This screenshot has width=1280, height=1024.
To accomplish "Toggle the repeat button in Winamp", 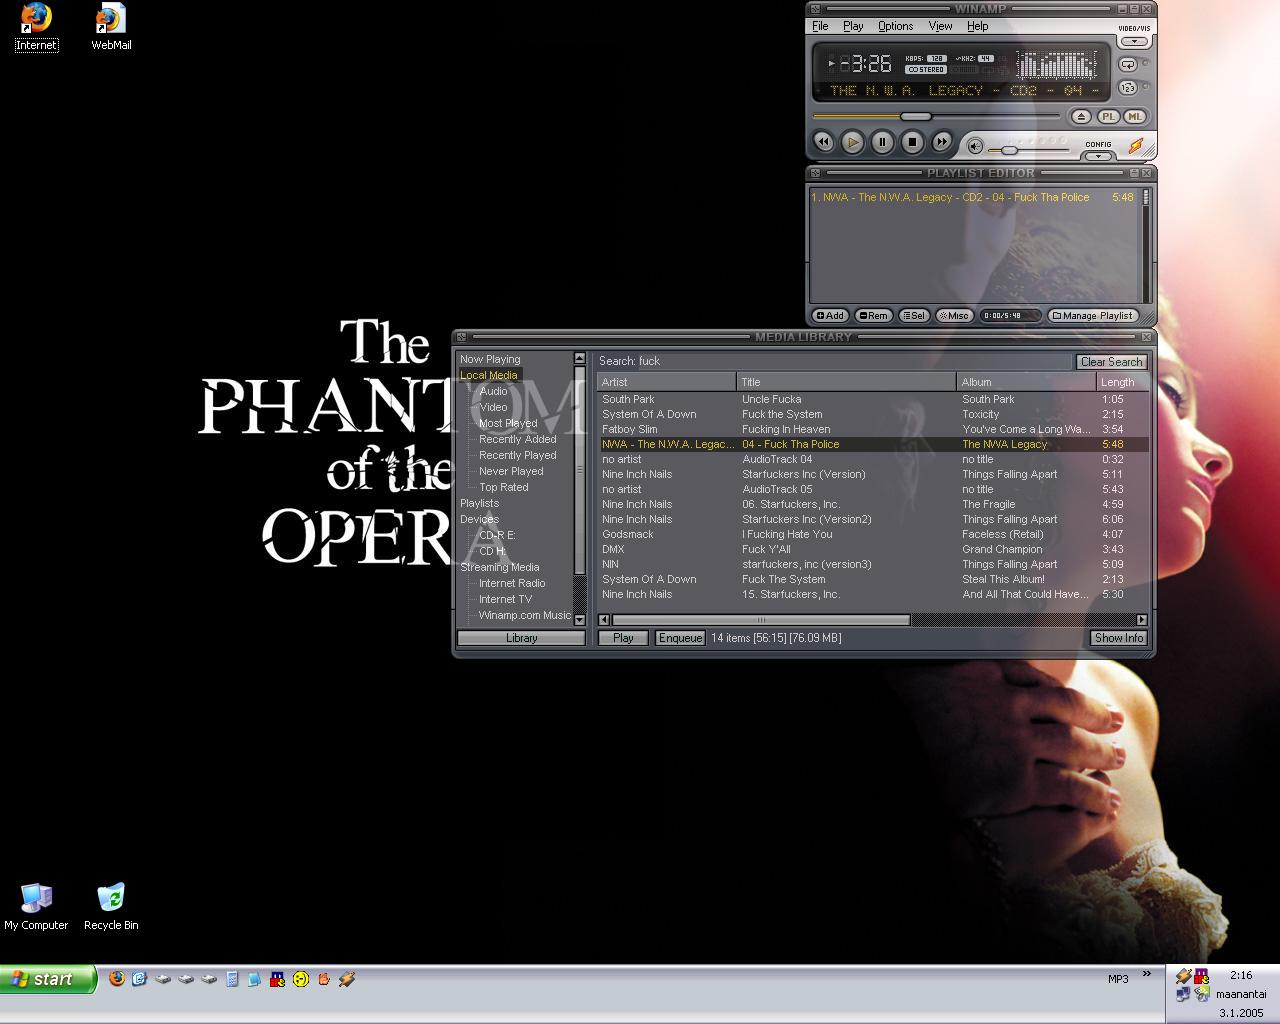I will (x=1128, y=65).
